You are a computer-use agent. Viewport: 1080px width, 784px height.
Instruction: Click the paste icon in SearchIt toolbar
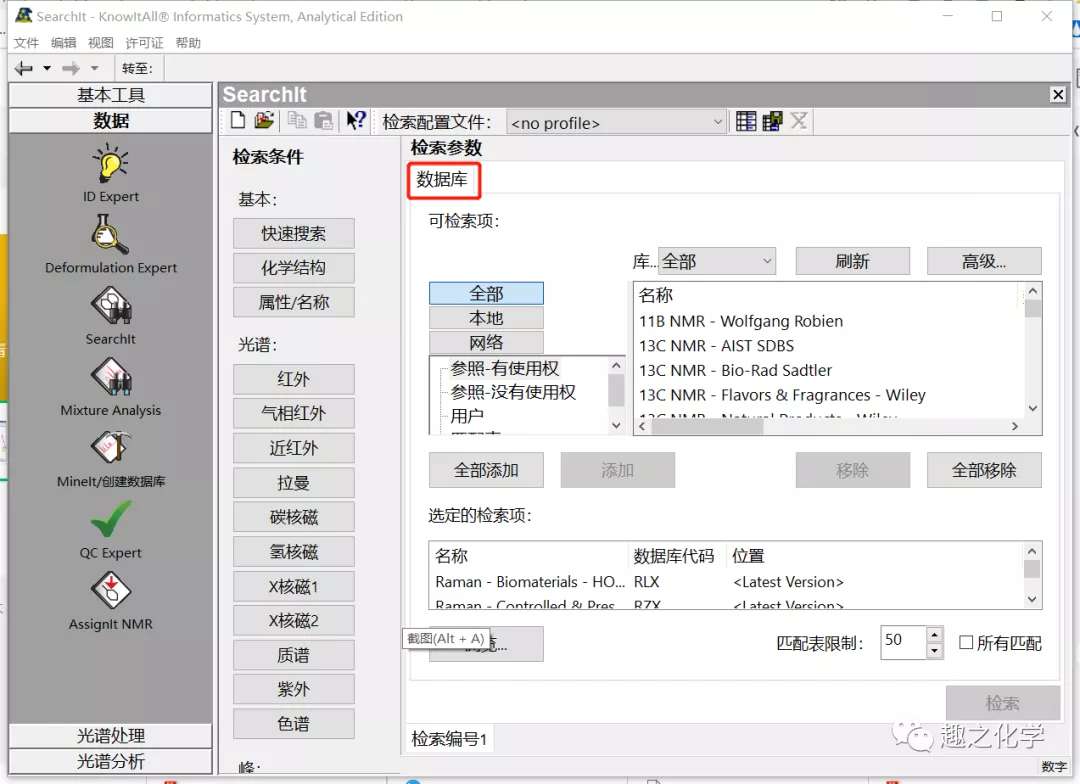pyautogui.click(x=323, y=121)
